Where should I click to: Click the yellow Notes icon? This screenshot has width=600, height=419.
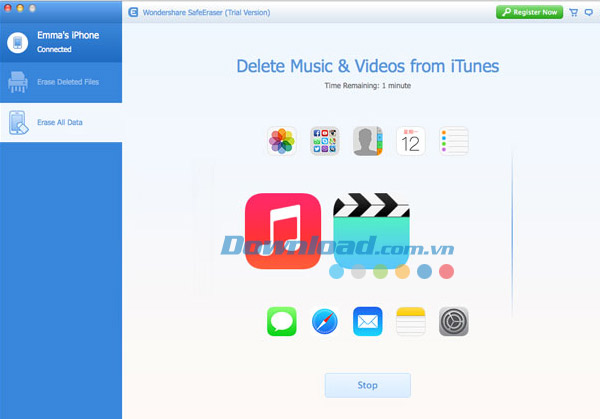coord(410,321)
